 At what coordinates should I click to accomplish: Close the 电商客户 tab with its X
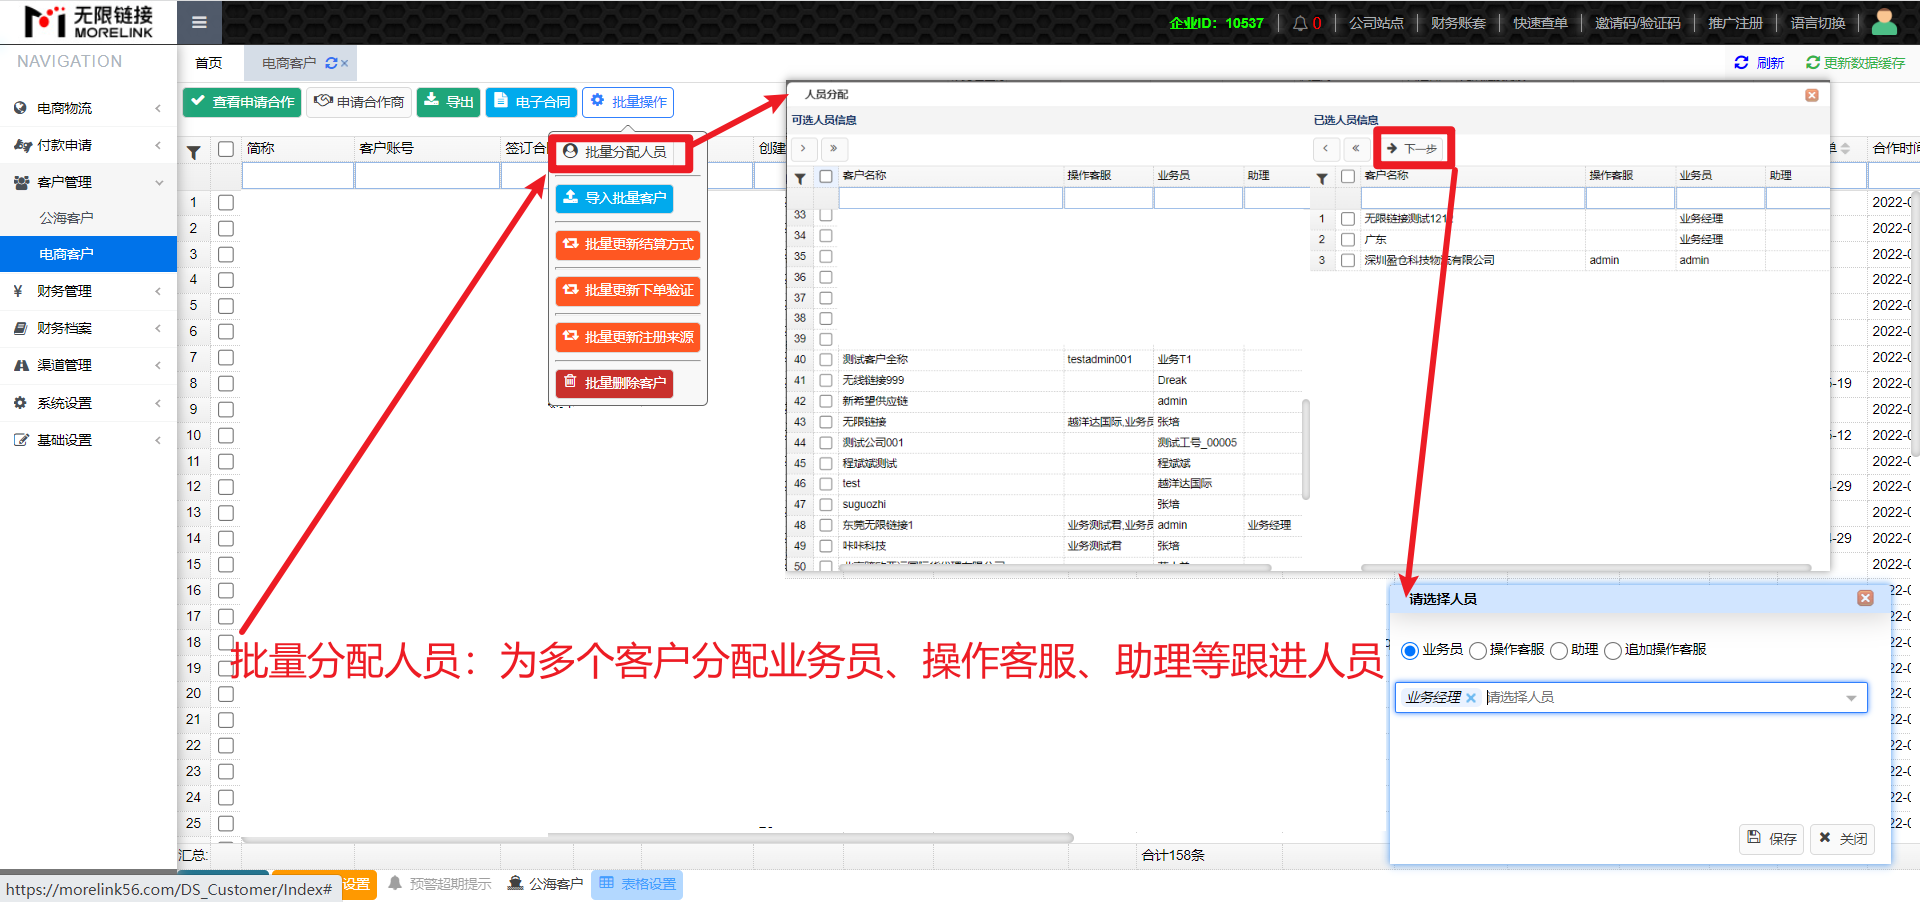tap(345, 63)
